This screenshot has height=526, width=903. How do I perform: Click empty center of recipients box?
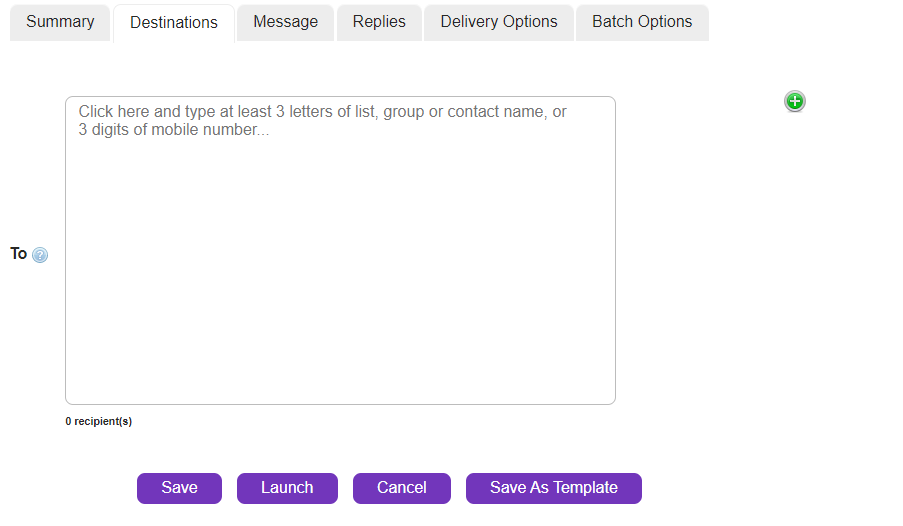pyautogui.click(x=340, y=270)
